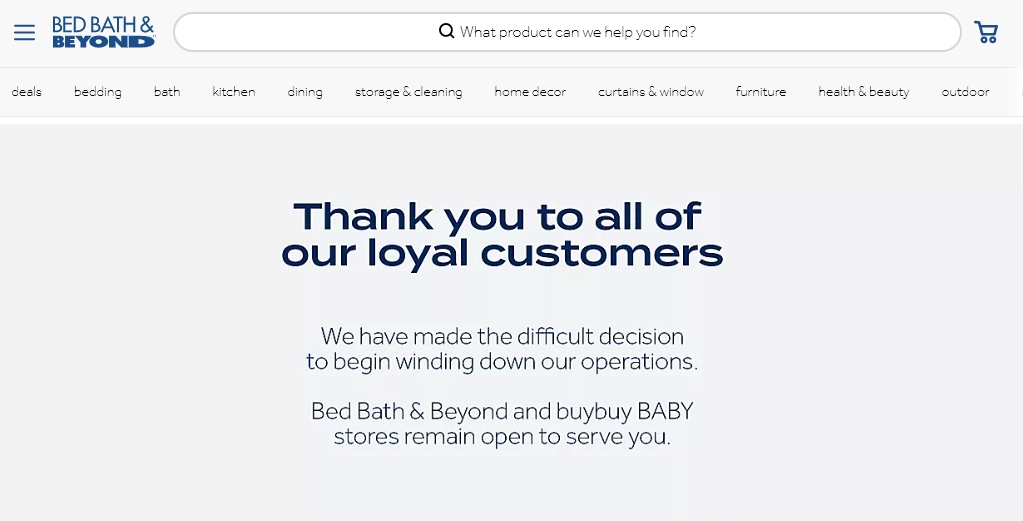Click the 'Thank you to all of our loyal customers' heading

tap(502, 235)
